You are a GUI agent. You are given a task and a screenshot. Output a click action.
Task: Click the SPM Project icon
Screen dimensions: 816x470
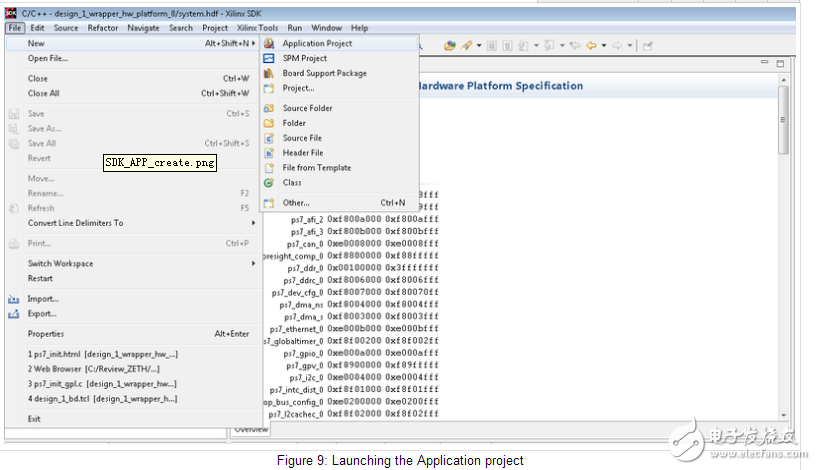click(269, 59)
